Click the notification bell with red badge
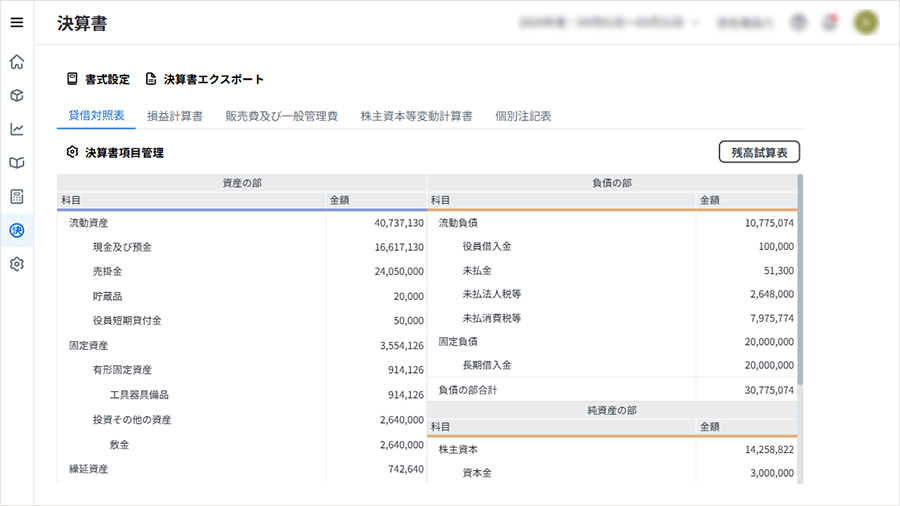 pyautogui.click(x=829, y=22)
